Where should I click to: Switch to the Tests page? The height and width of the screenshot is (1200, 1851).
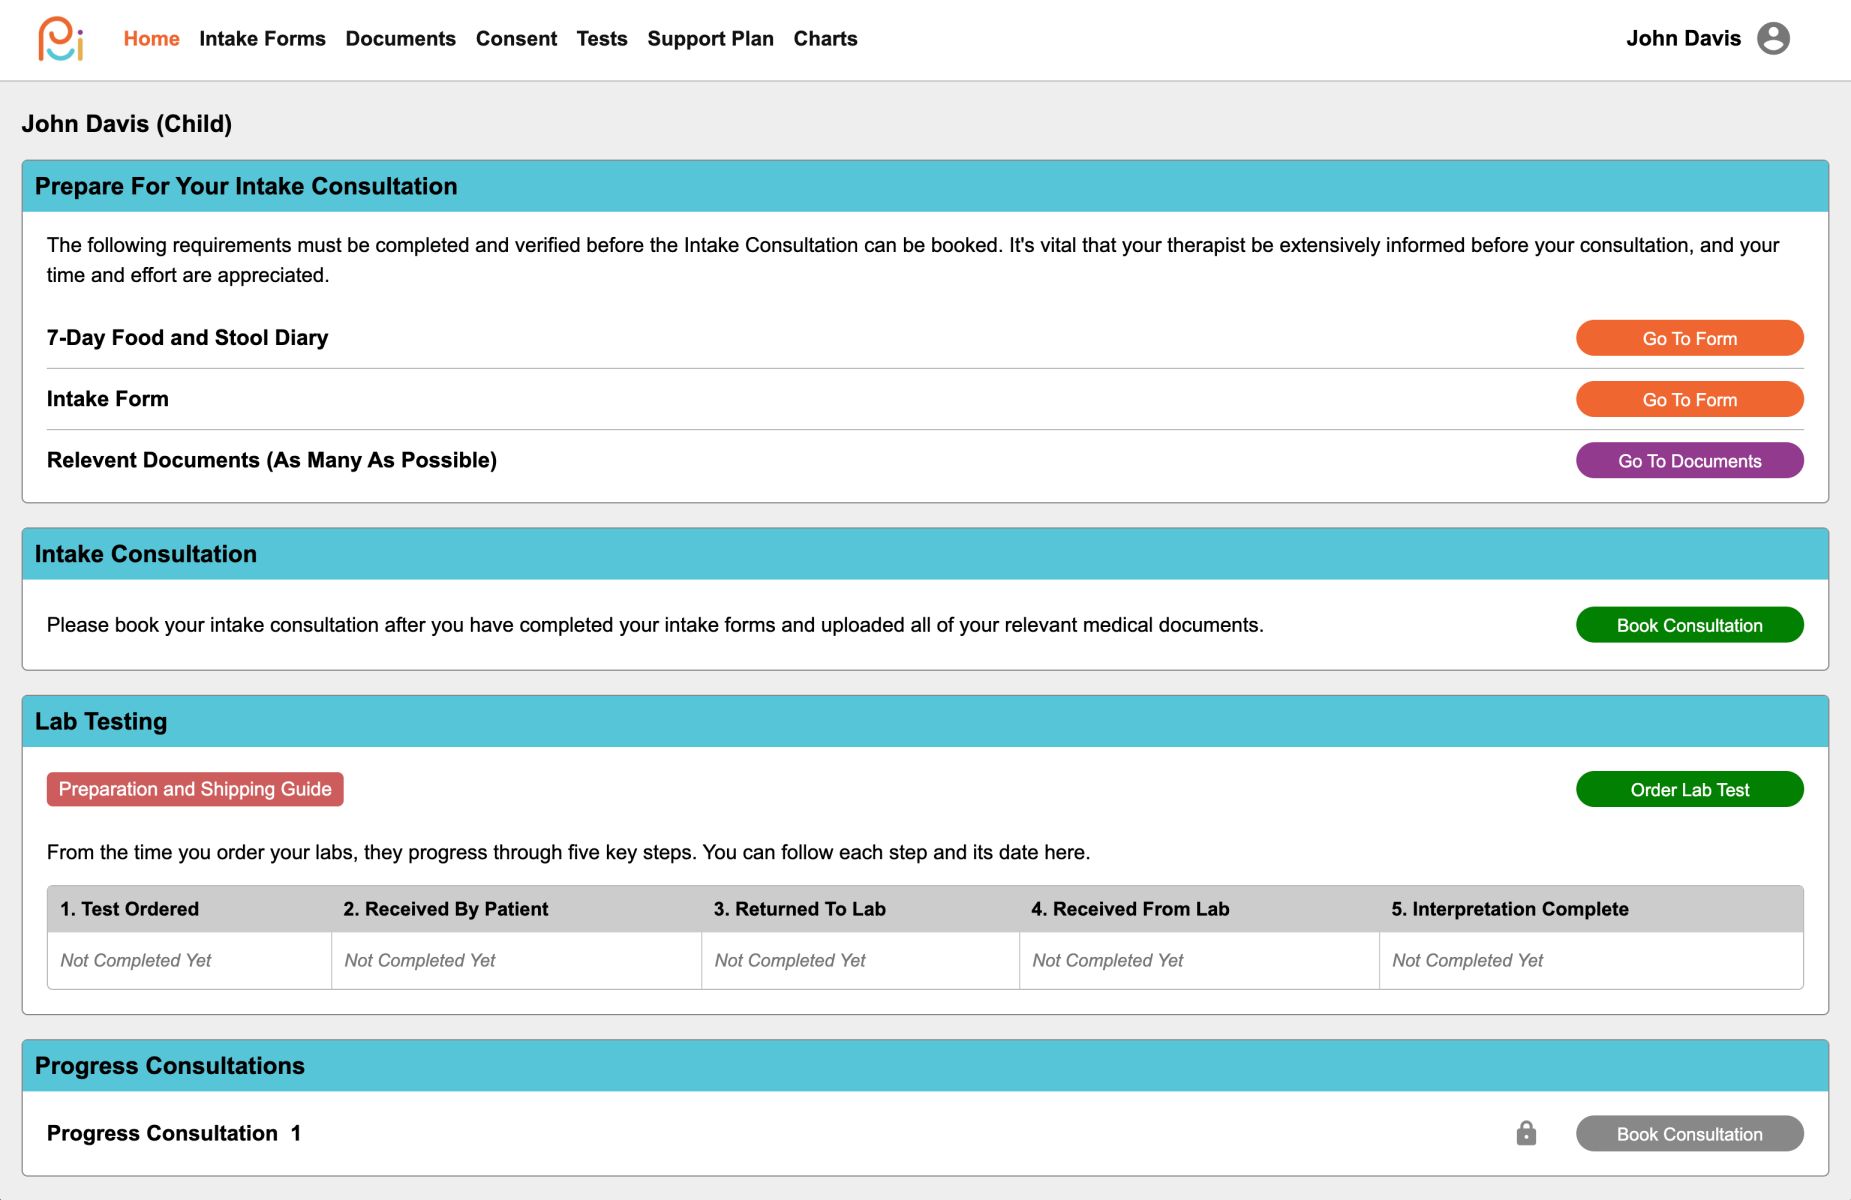(602, 39)
